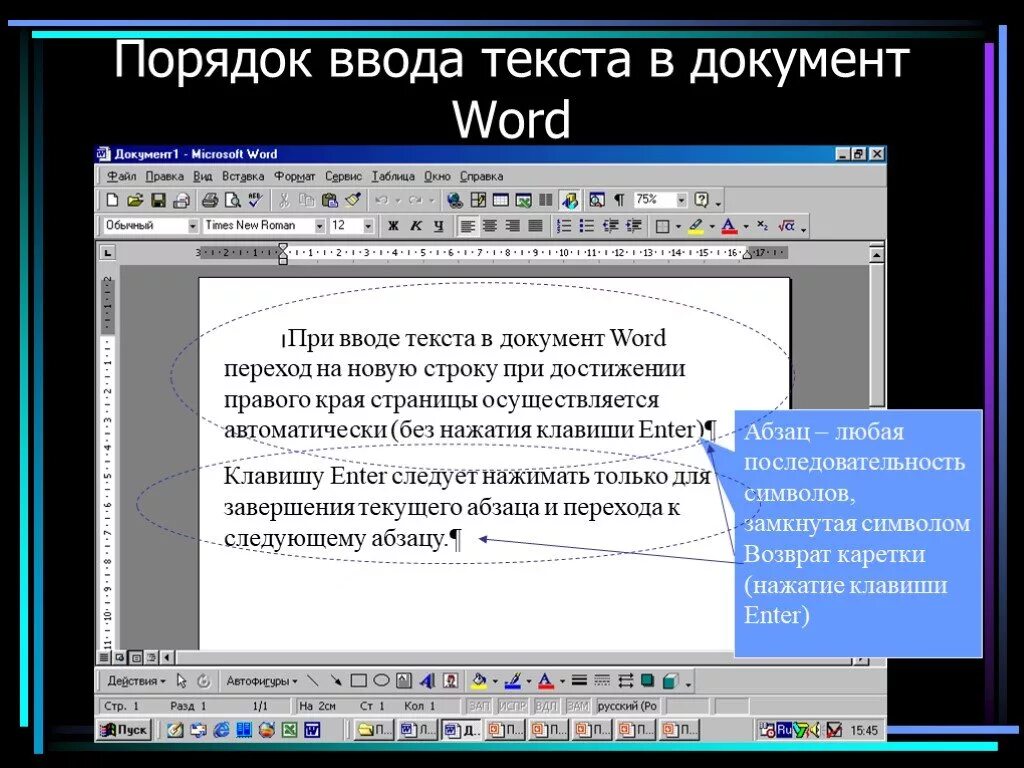Insert an Excel worksheet icon
This screenshot has height=768, width=1024.
524,200
